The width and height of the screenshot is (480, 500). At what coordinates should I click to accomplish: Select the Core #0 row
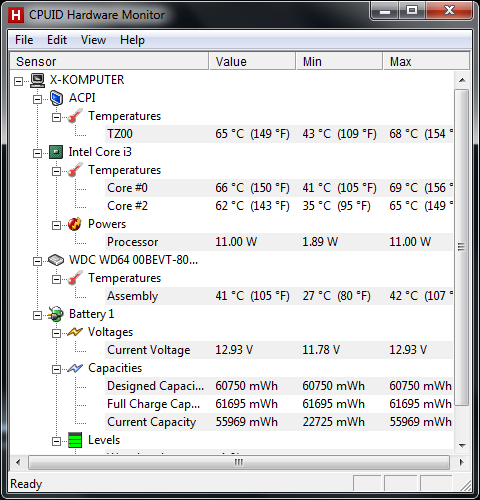(x=279, y=188)
